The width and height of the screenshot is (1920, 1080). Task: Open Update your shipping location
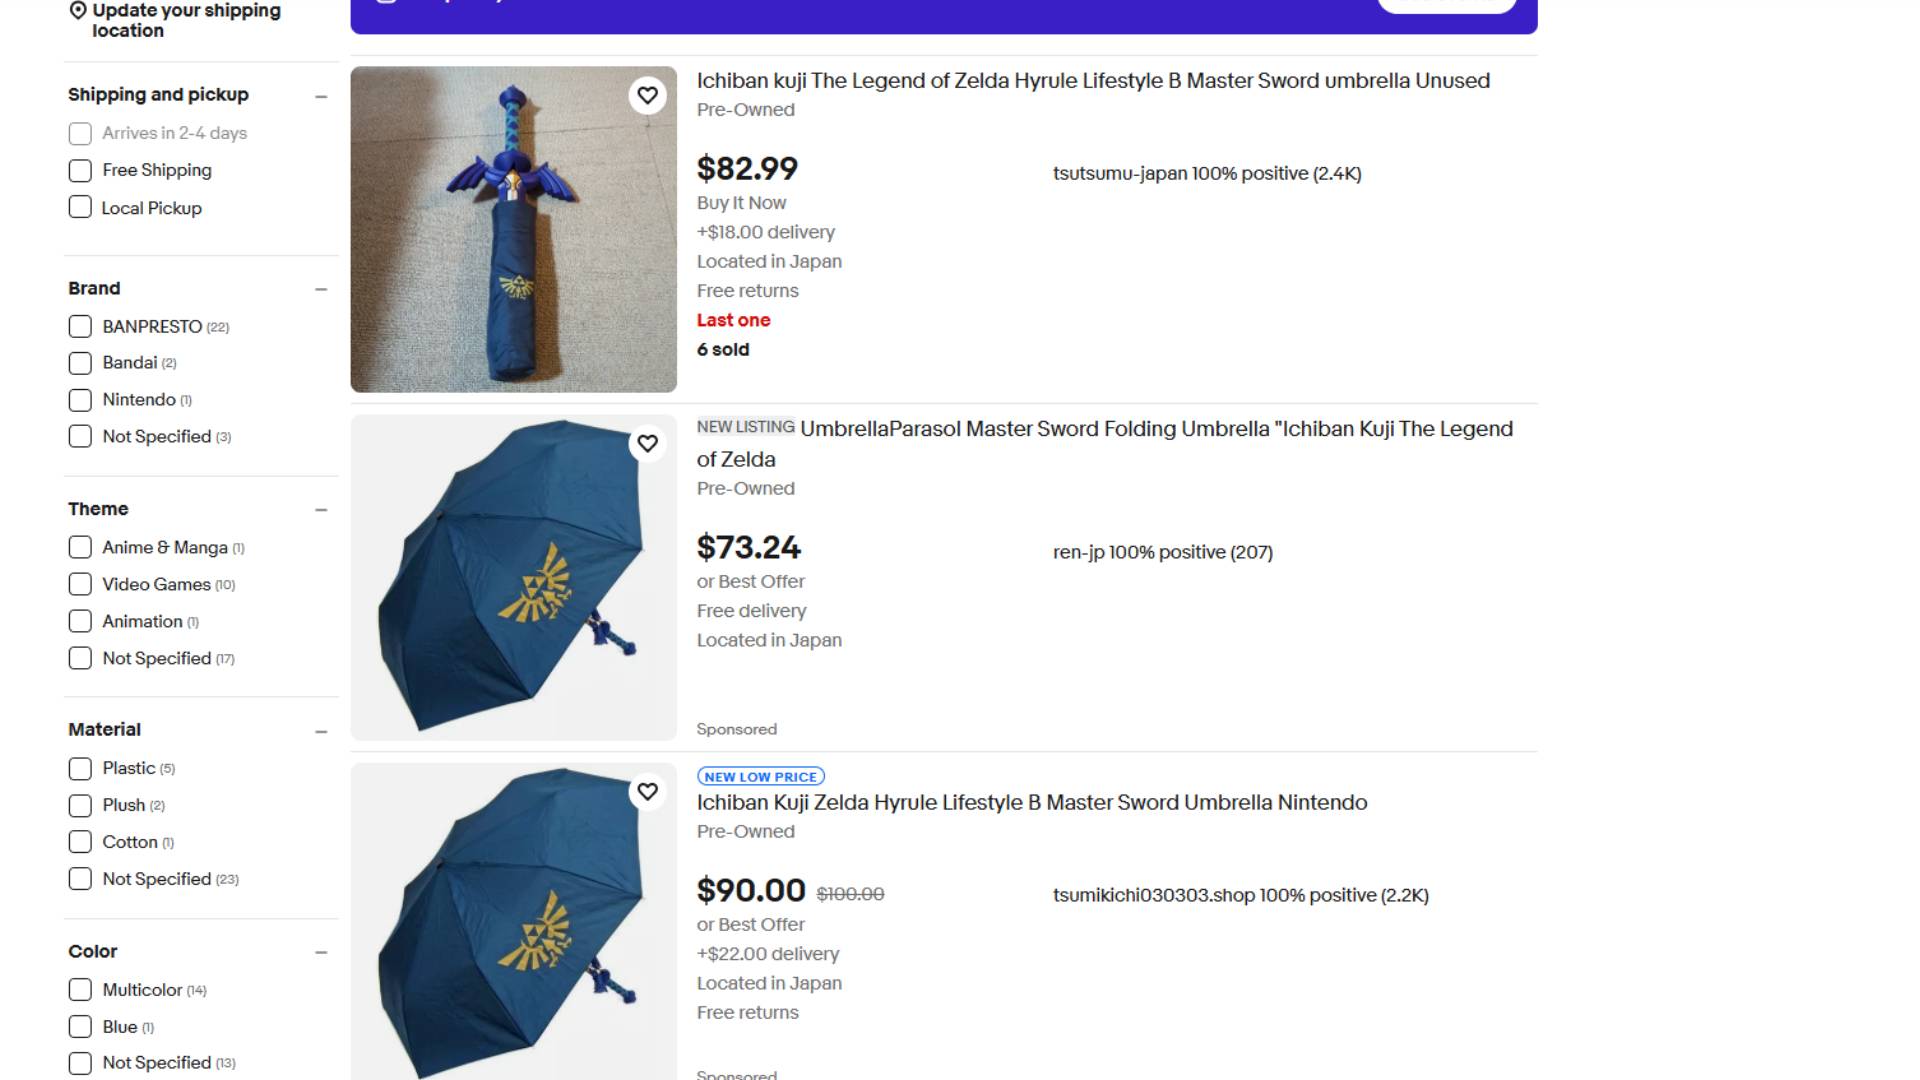185,21
